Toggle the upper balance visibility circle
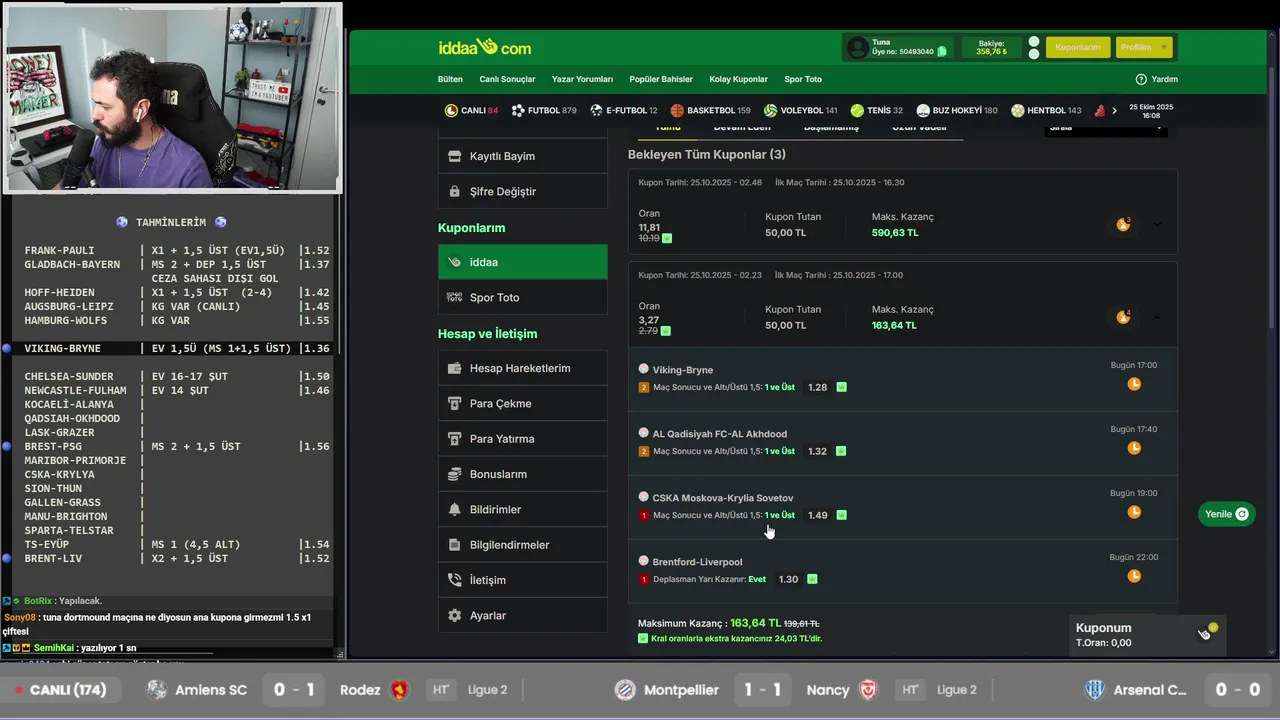Image resolution: width=1280 pixels, height=720 pixels. tap(1034, 42)
